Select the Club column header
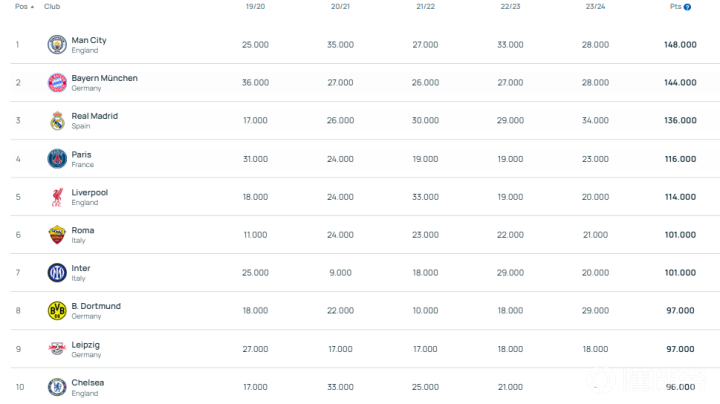Screen dimensions: 720x404 [x=52, y=6]
